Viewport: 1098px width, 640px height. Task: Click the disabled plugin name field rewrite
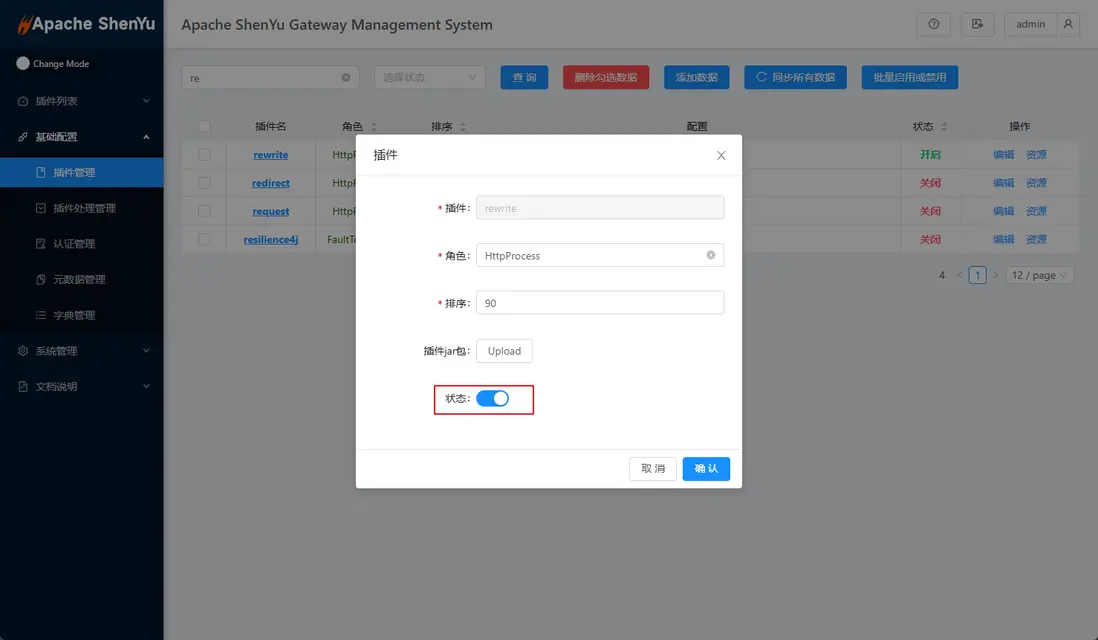point(599,207)
